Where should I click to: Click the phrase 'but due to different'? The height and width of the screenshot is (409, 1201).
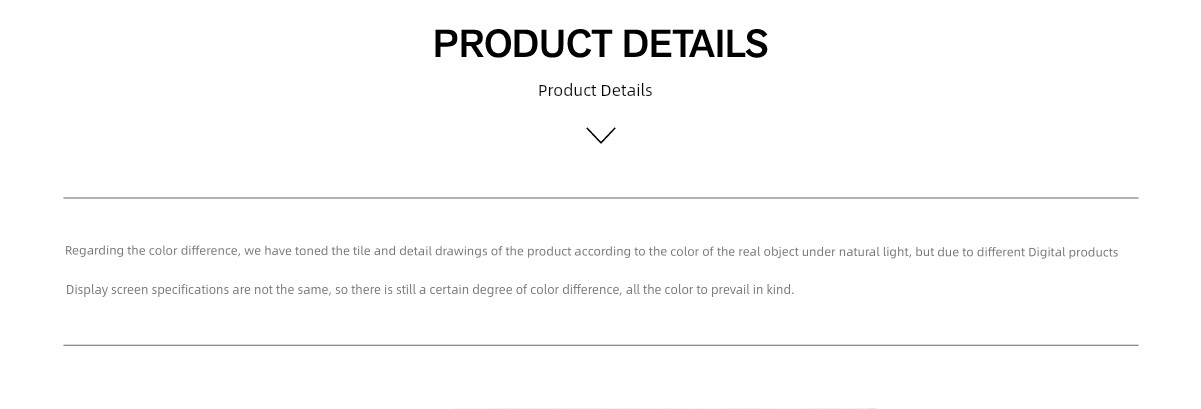(970, 252)
